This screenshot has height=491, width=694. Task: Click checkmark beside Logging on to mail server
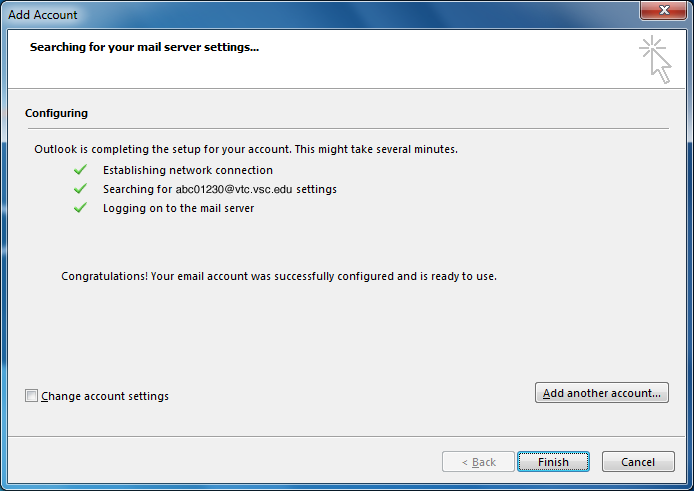click(80, 208)
